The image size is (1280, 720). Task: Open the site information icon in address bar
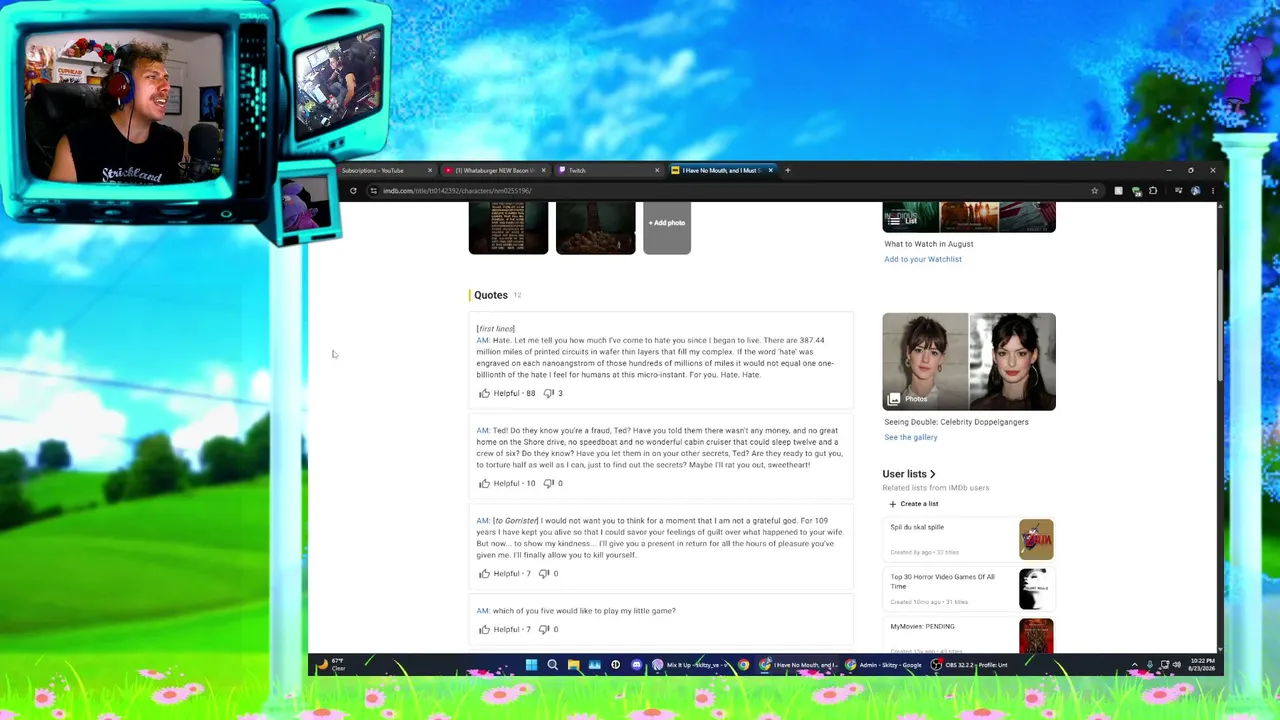click(x=373, y=191)
